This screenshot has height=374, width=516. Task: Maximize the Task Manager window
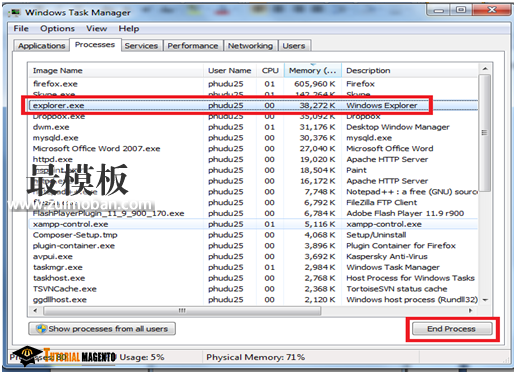point(461,10)
